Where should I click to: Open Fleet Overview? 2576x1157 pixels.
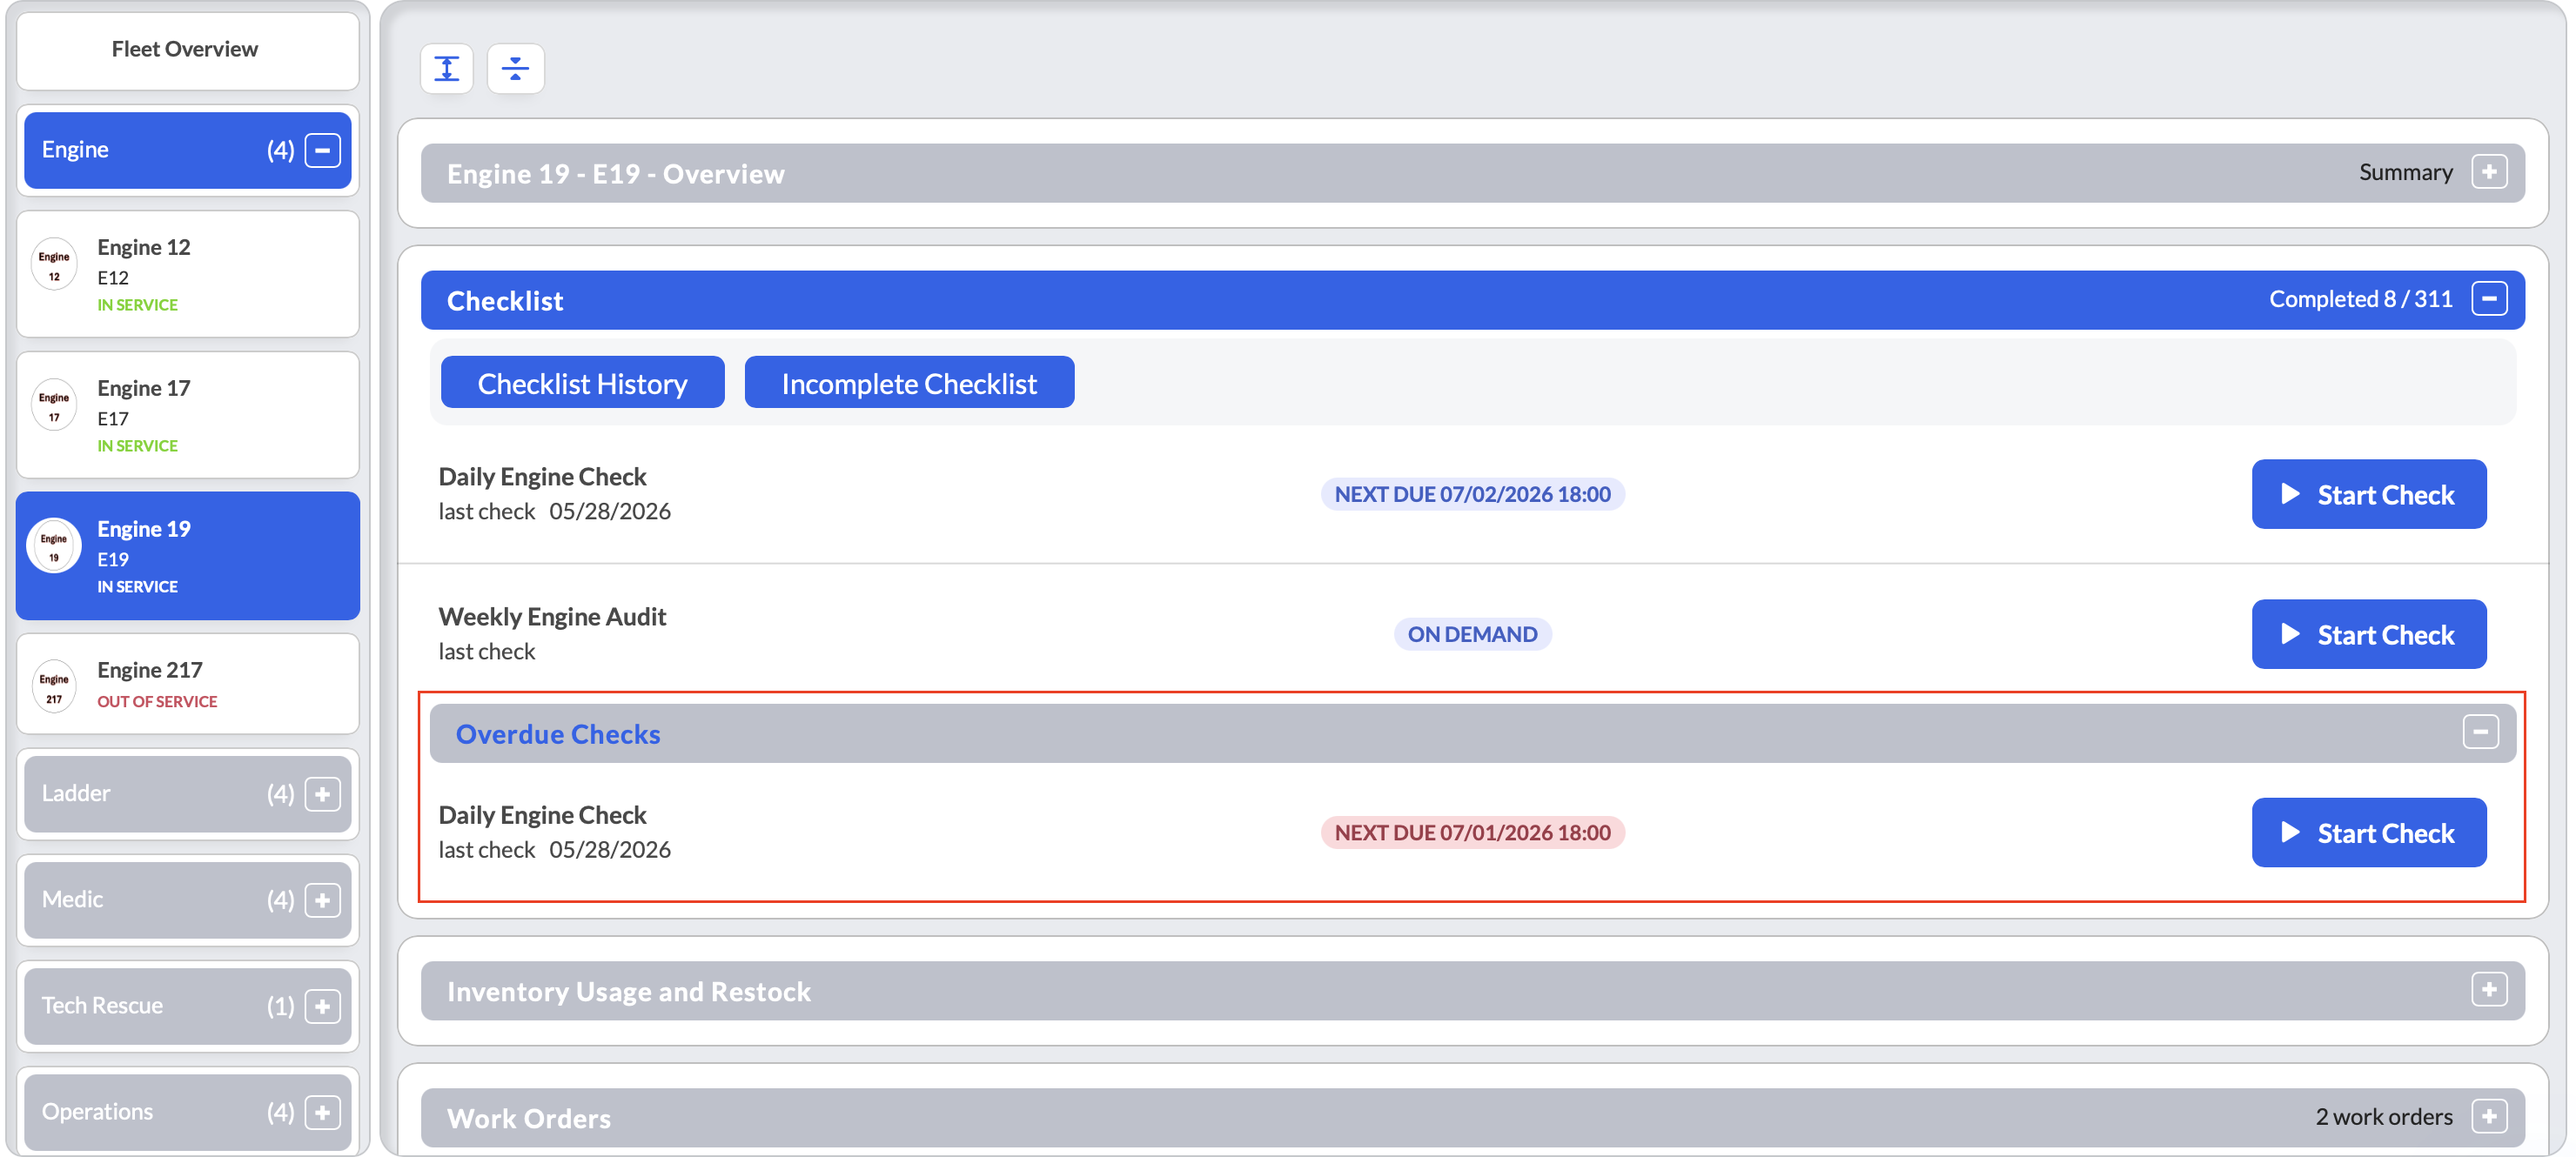[187, 50]
